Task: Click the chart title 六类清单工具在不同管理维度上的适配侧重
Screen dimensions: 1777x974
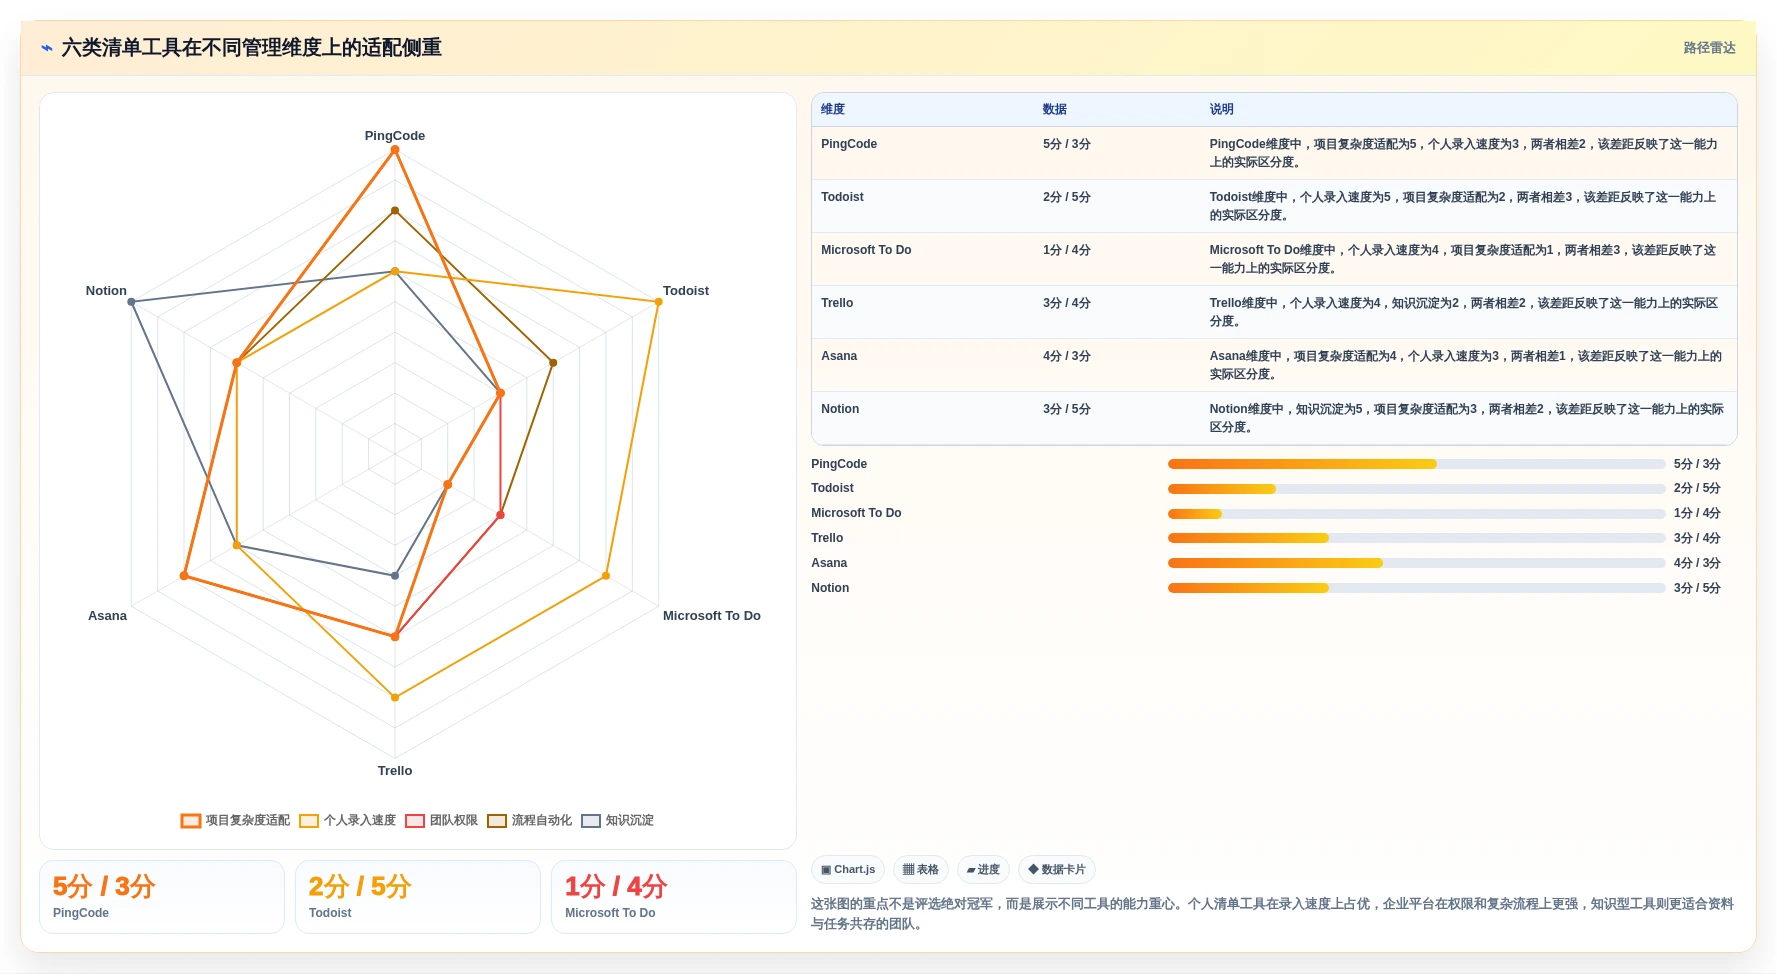Action: point(252,48)
